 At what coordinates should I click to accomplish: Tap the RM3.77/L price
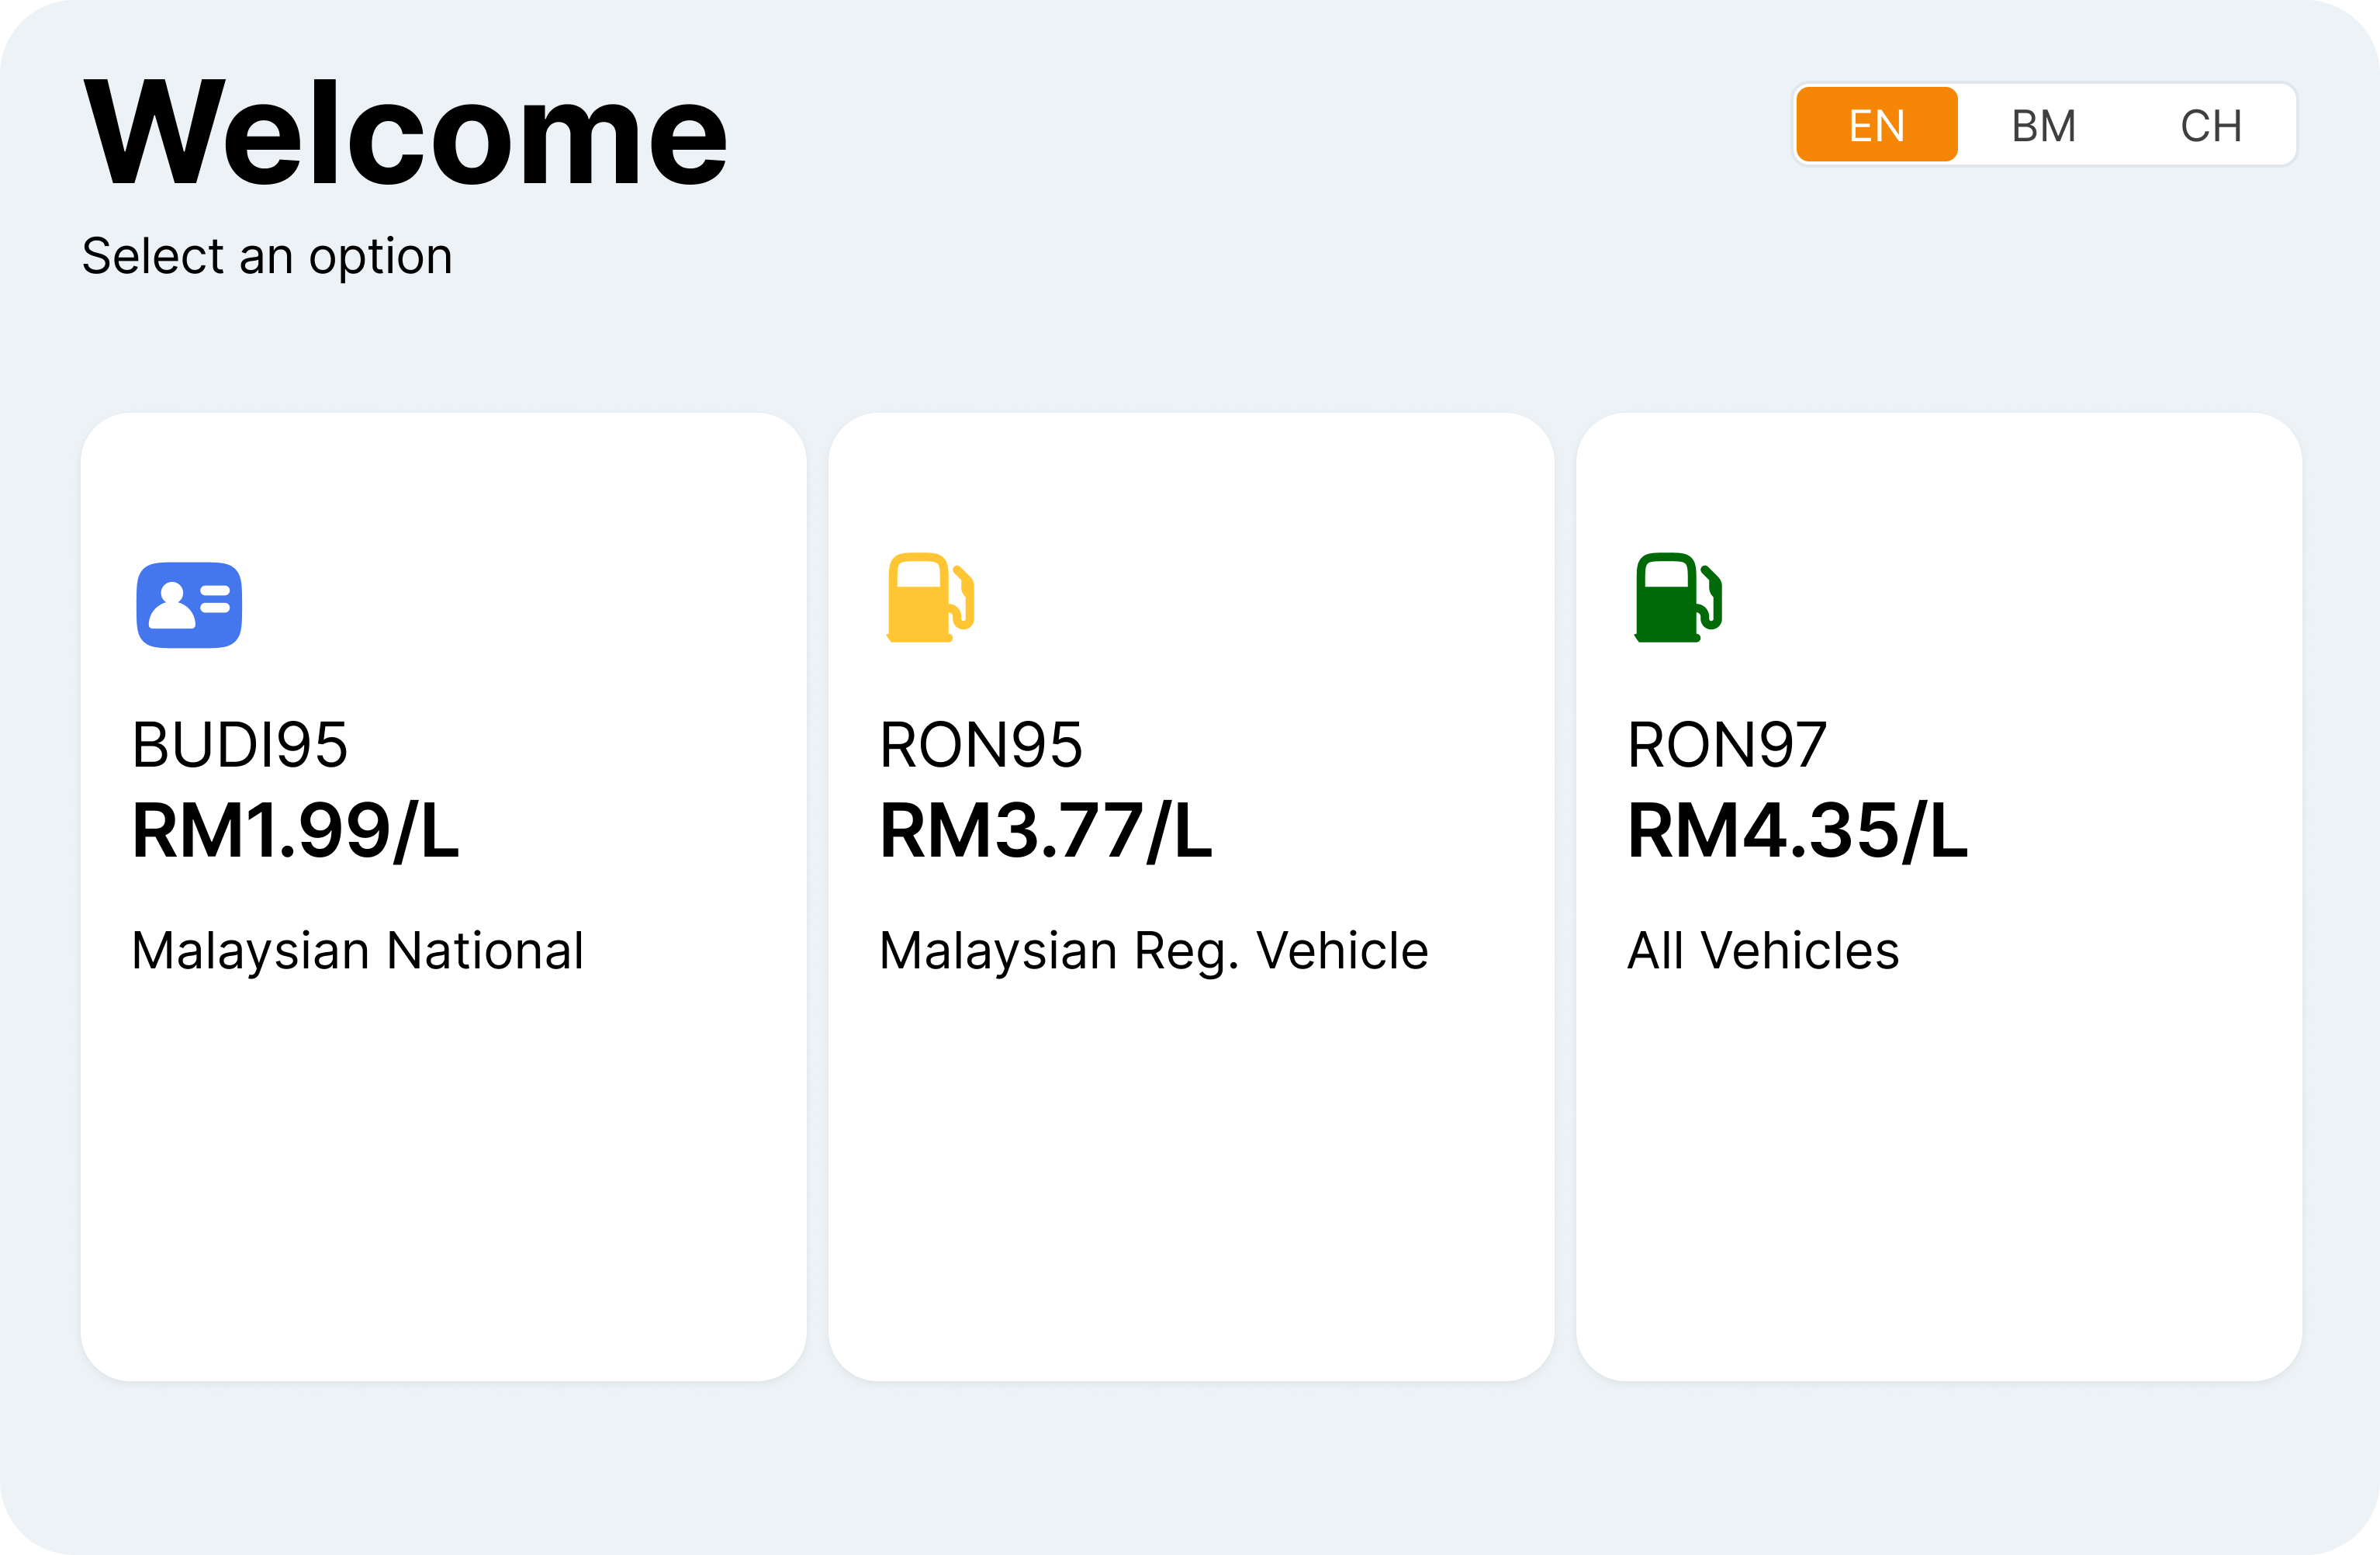pos(1046,831)
